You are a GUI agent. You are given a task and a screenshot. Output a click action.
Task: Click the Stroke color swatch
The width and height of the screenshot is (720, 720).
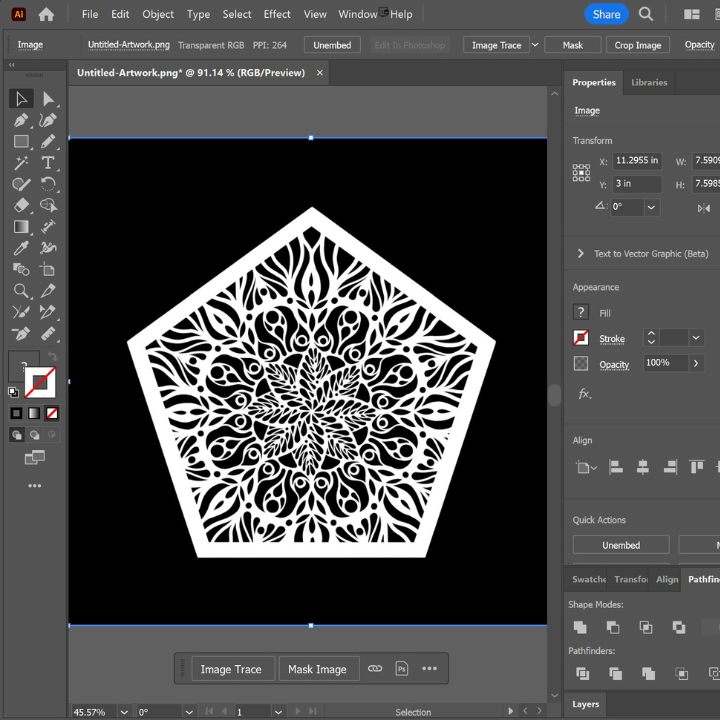581,338
